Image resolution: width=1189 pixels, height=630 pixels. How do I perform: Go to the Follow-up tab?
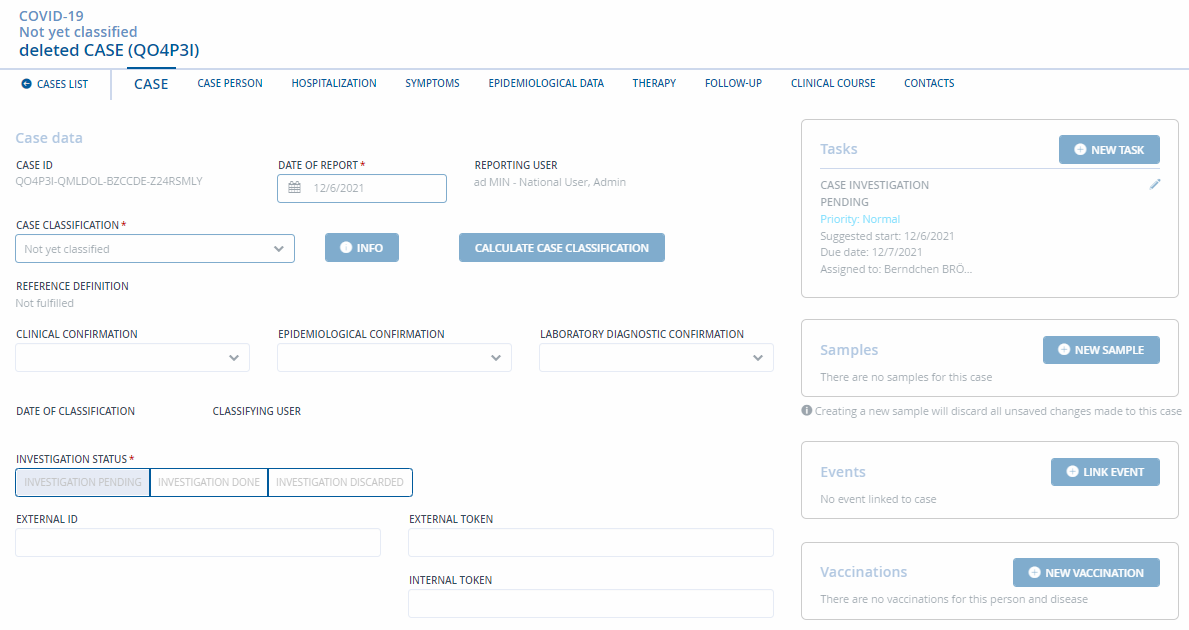(733, 83)
